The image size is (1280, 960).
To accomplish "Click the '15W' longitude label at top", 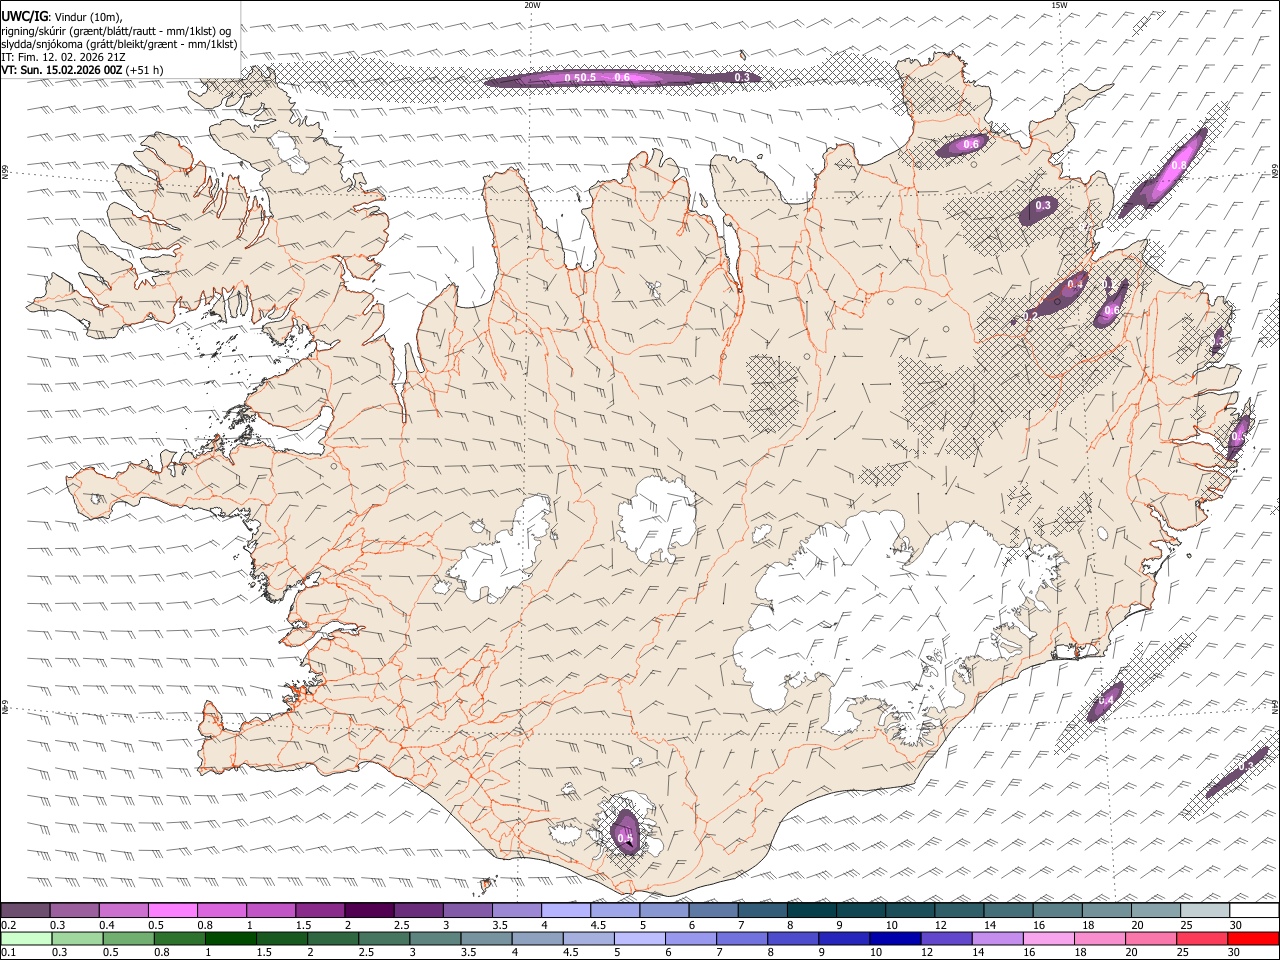I will click(1059, 5).
